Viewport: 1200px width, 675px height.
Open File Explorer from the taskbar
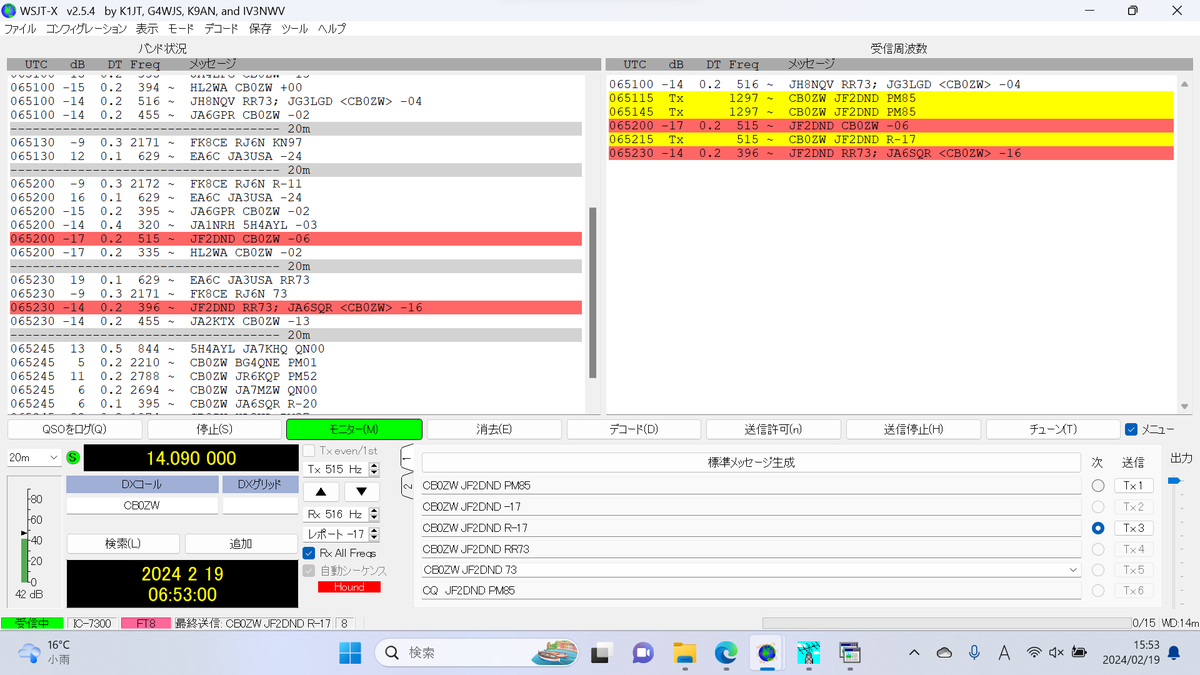coord(684,653)
